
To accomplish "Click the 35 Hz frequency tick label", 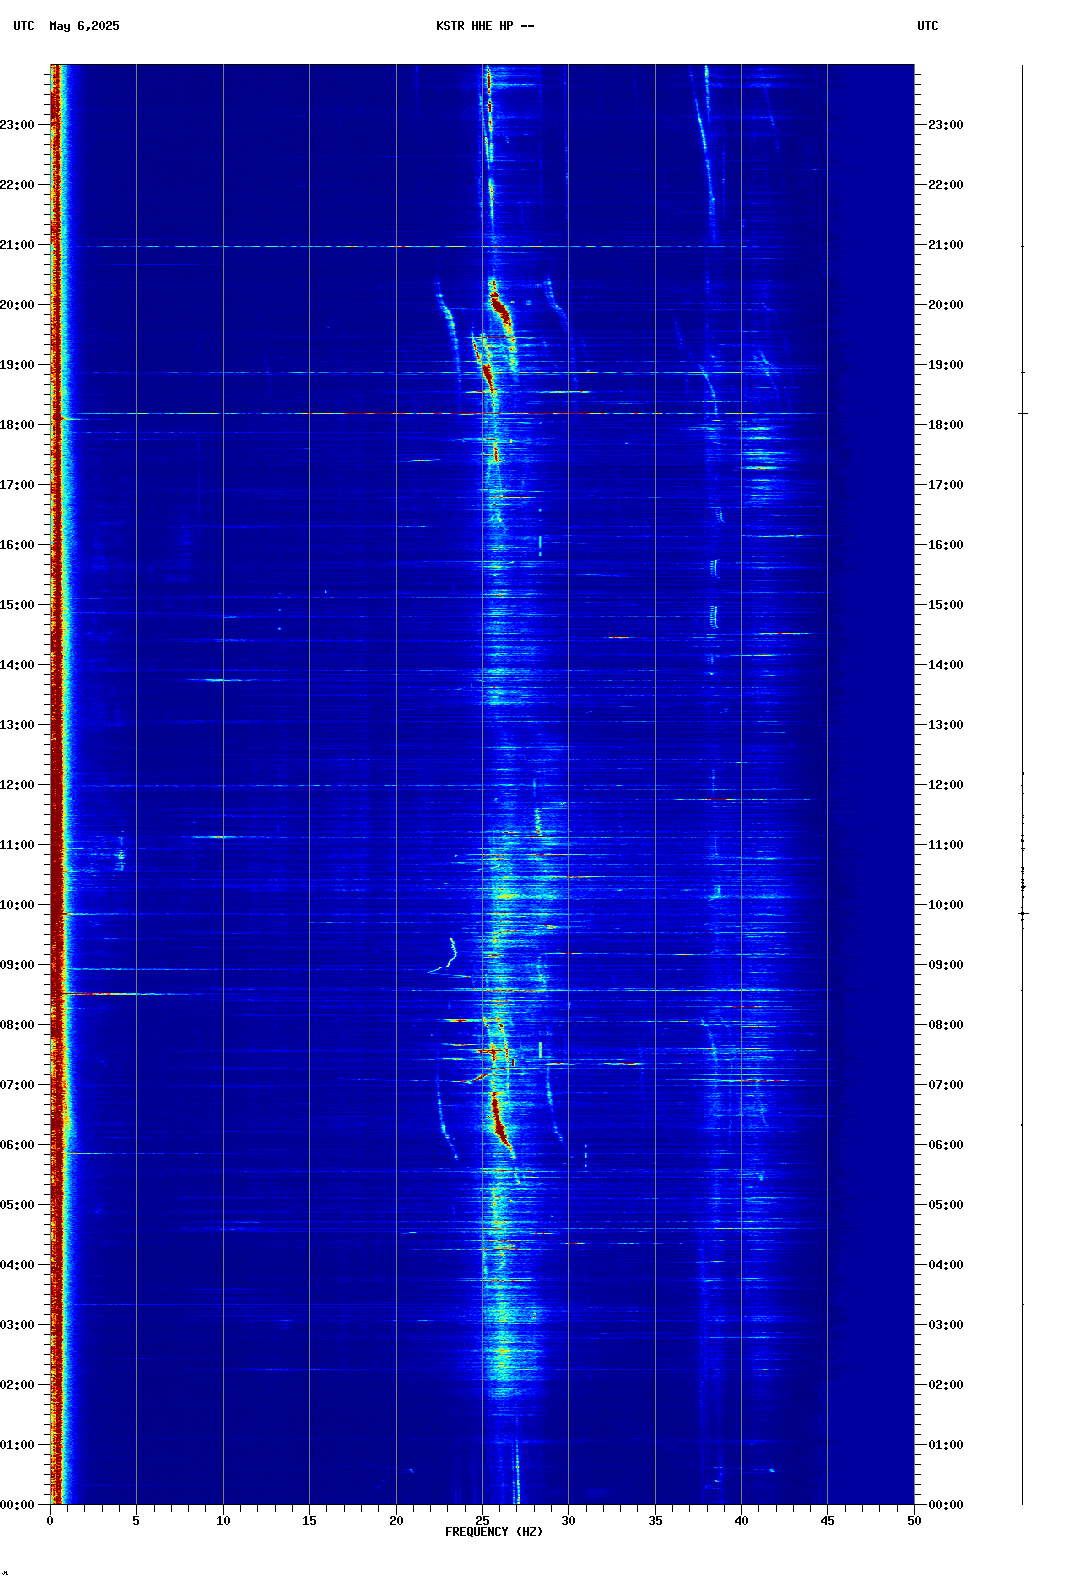I will tap(655, 1521).
